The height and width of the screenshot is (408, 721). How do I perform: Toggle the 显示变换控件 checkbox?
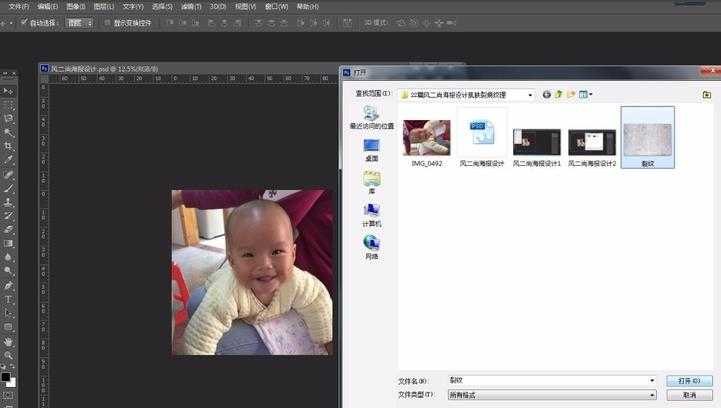108,22
